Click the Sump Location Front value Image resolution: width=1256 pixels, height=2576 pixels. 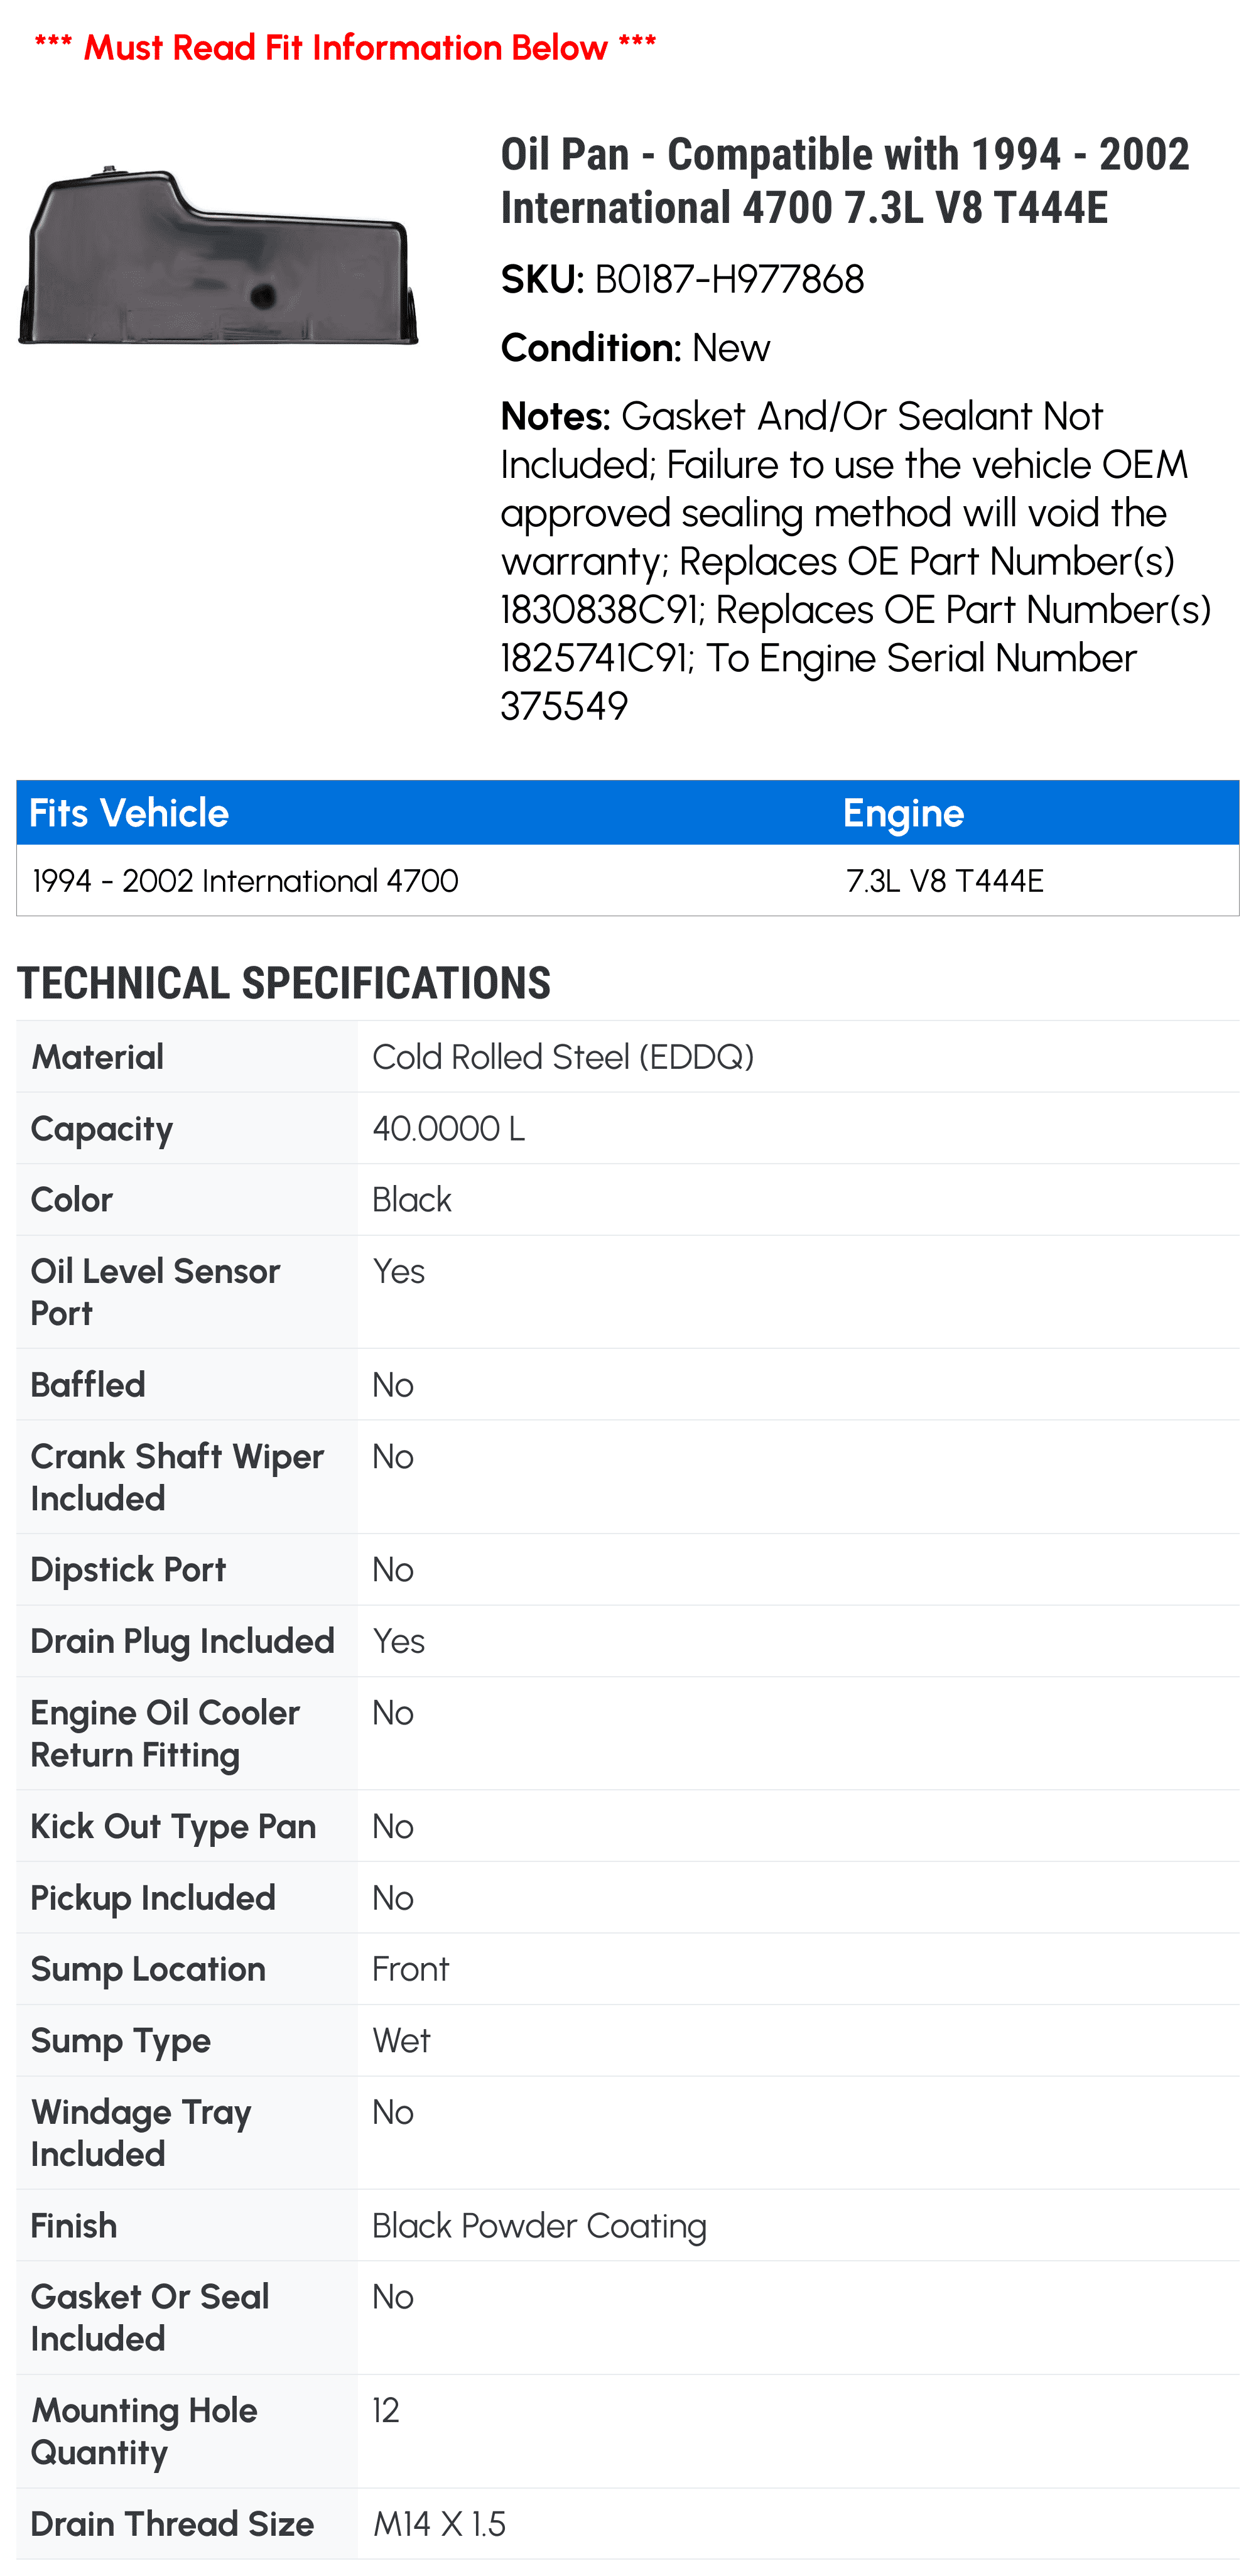410,1969
